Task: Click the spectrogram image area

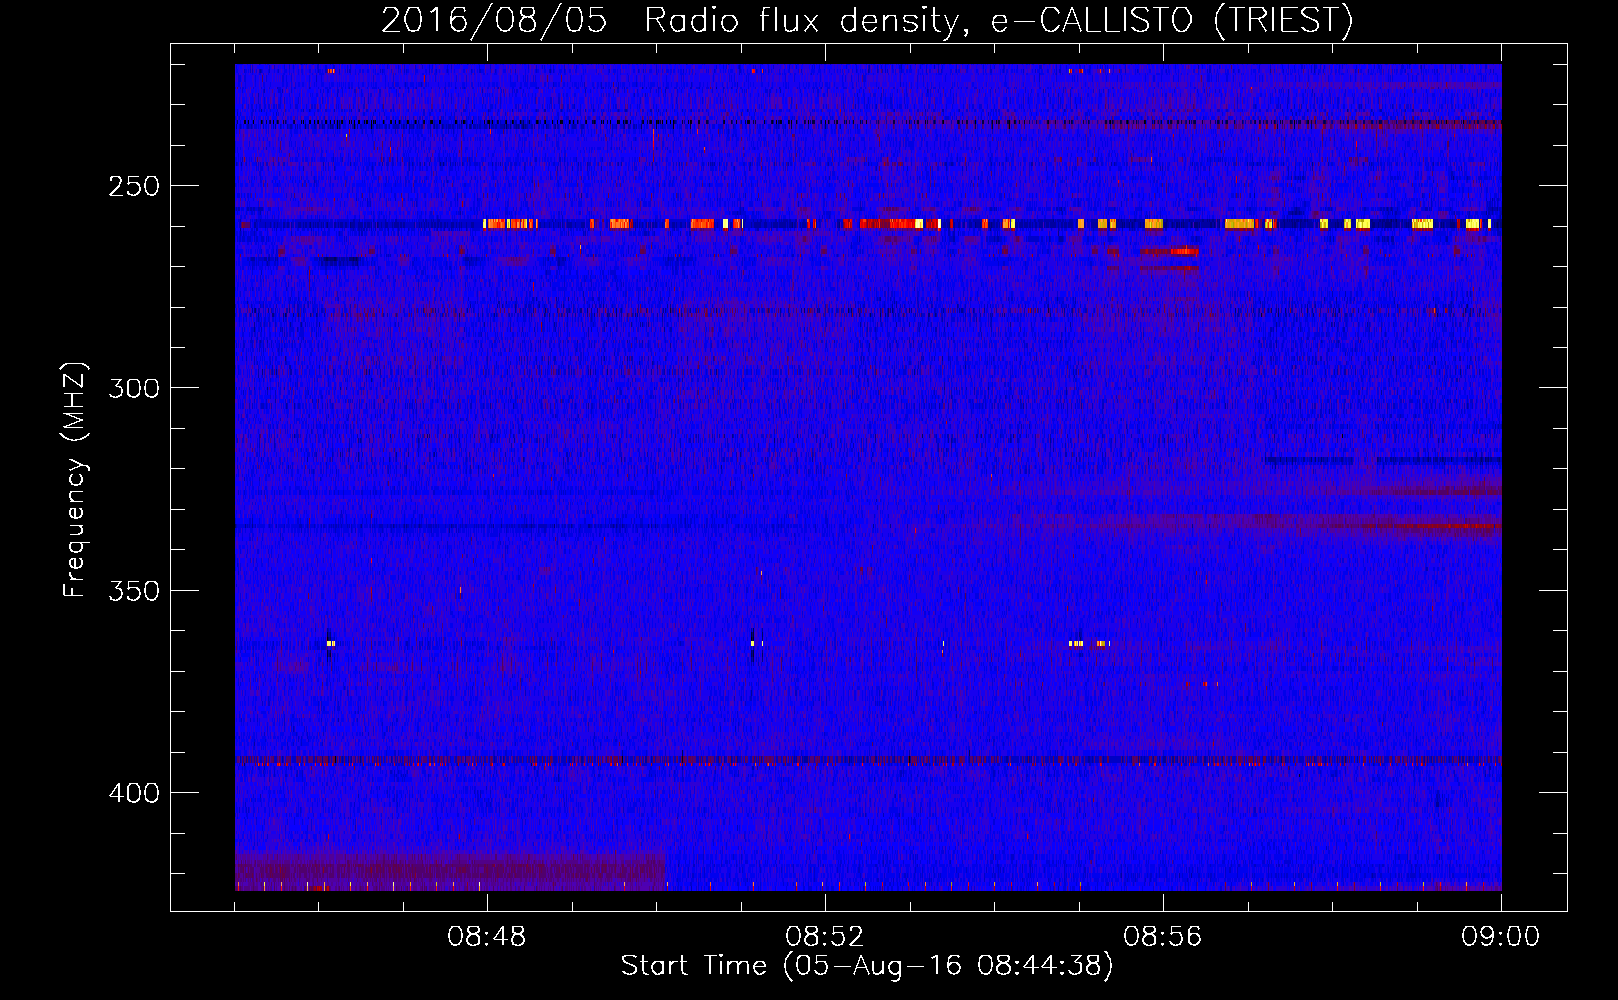Action: (868, 477)
